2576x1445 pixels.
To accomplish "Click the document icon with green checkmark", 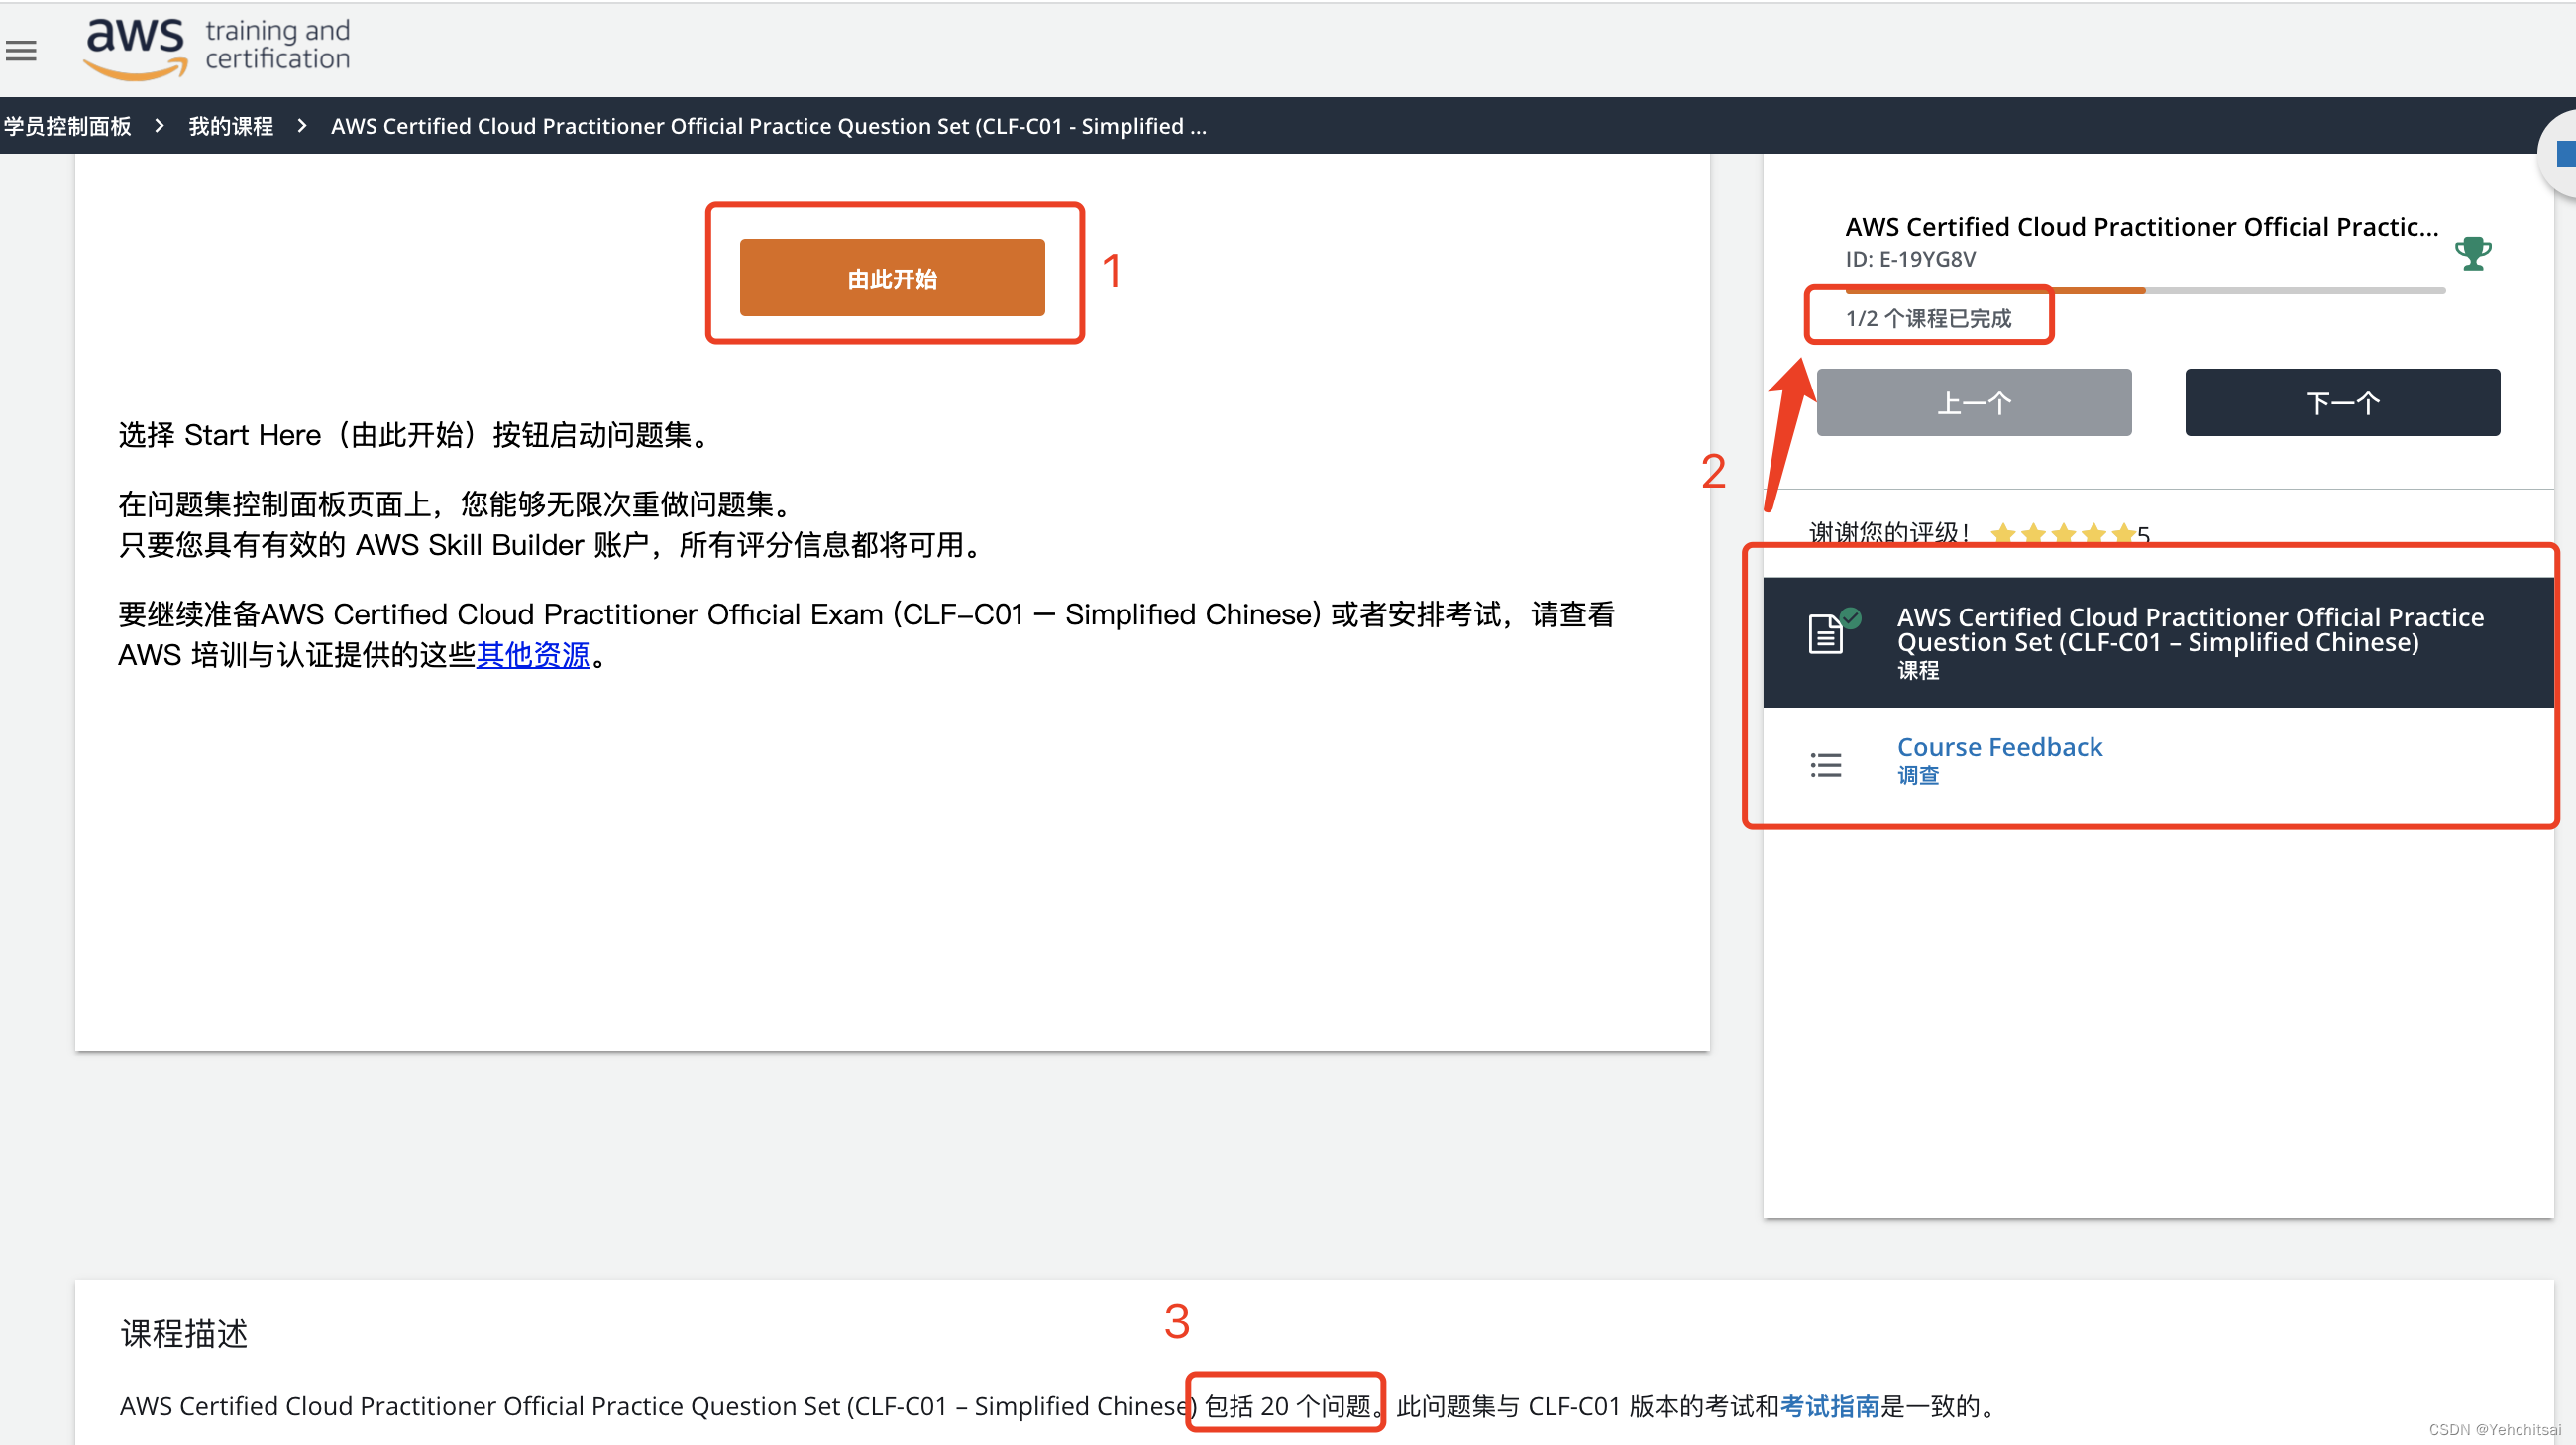I will point(1833,631).
